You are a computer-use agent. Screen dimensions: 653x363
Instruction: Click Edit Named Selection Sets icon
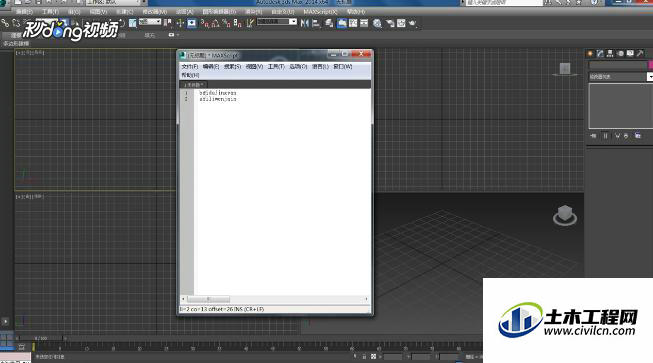pyautogui.click(x=250, y=23)
